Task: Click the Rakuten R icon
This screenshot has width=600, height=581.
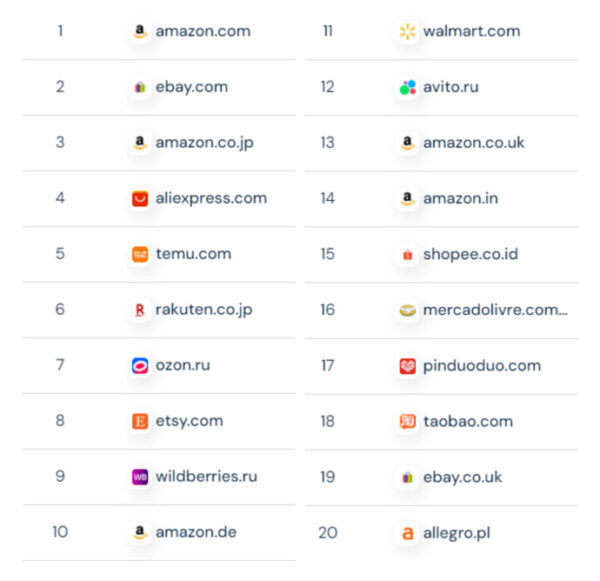Action: click(x=140, y=310)
